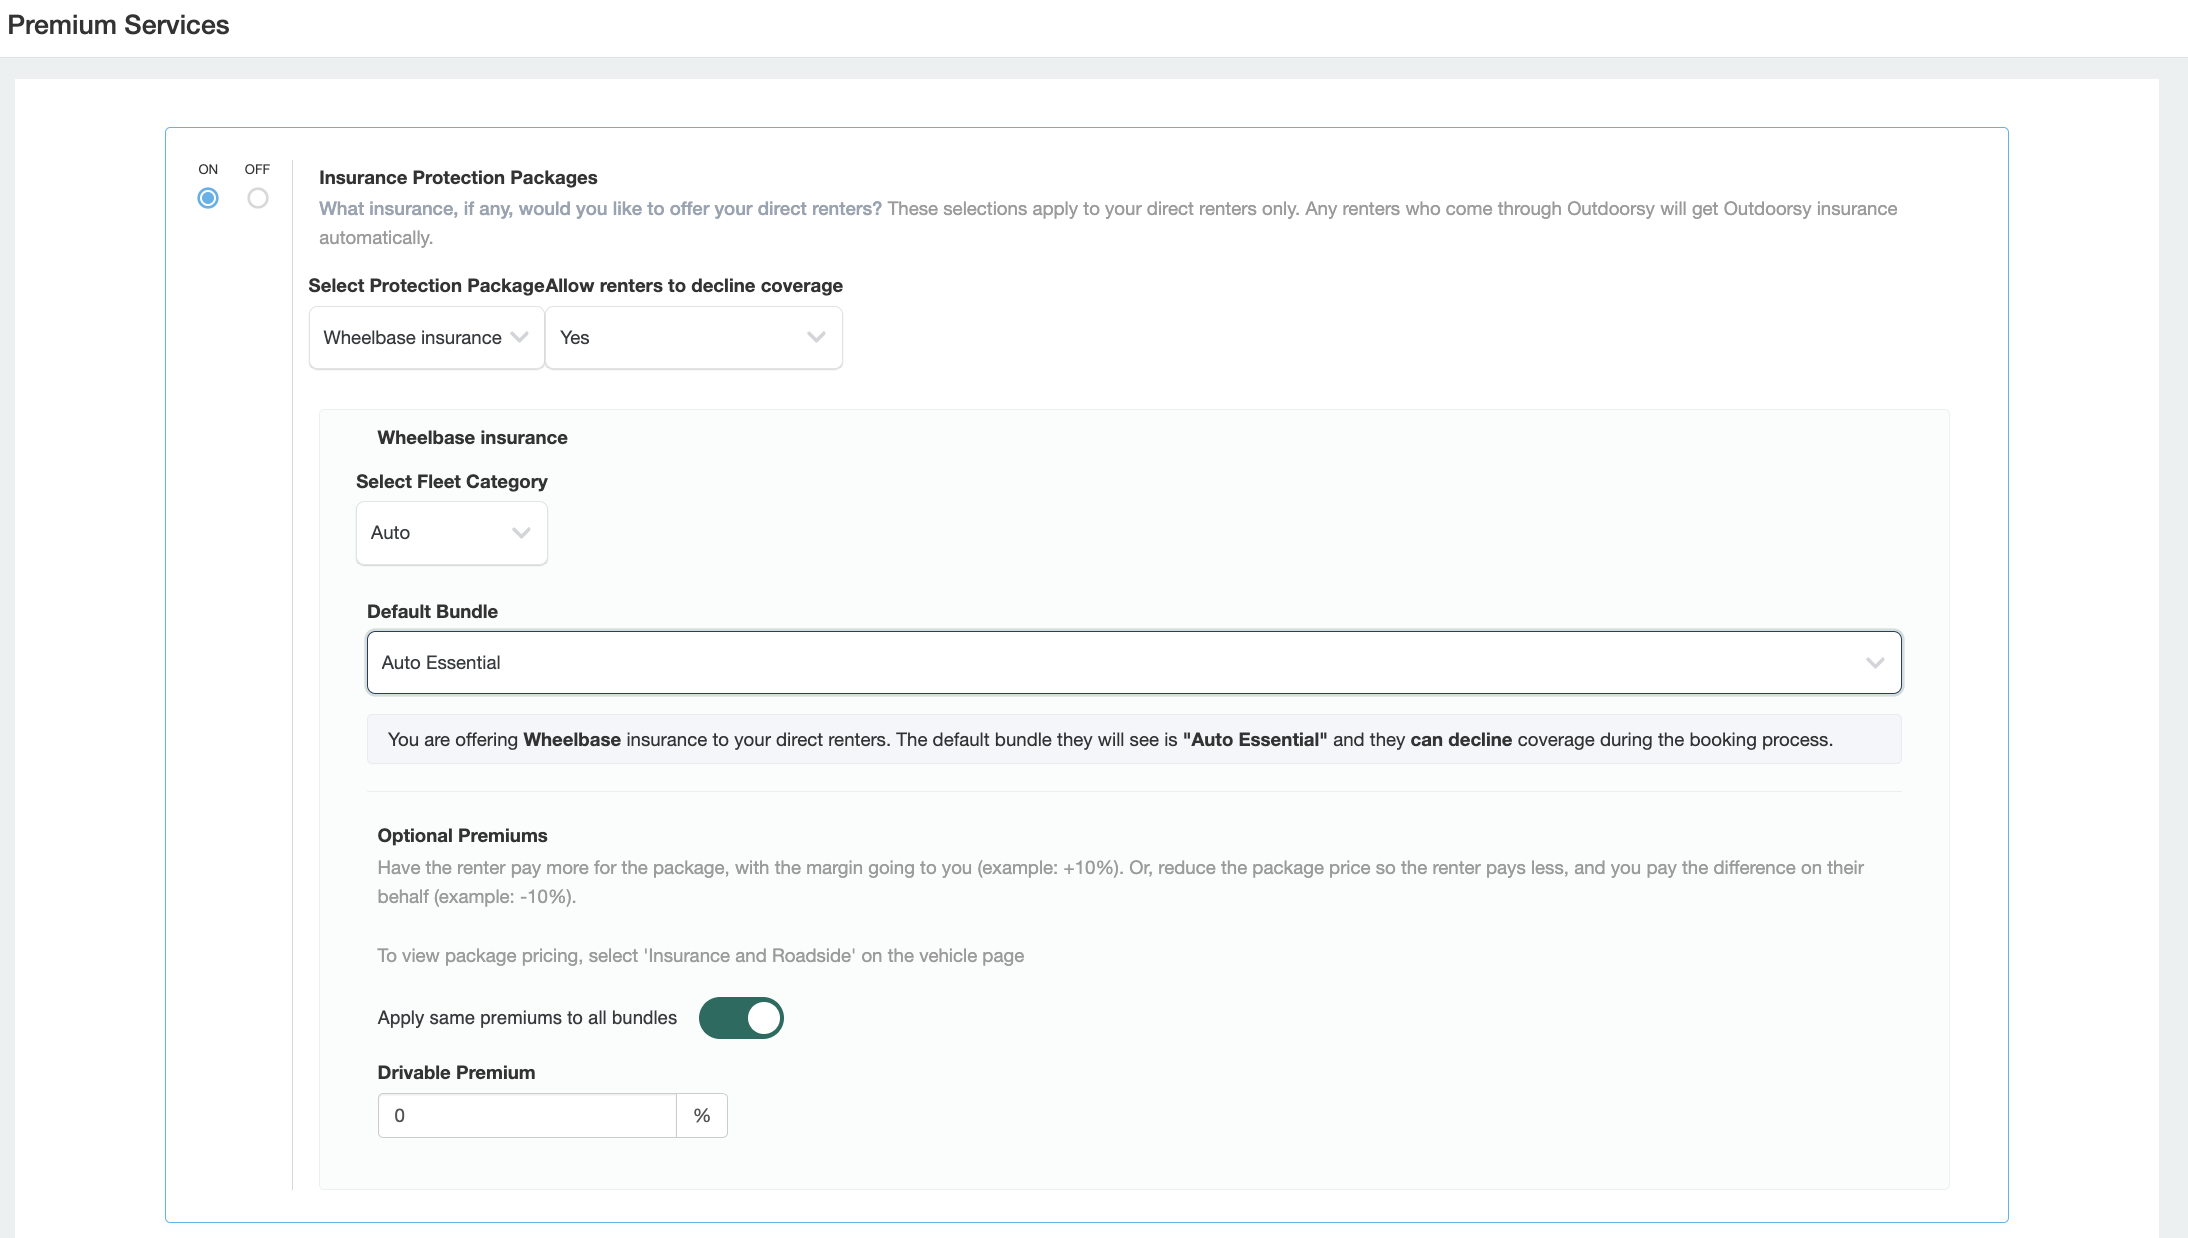Select the OFF radio button
Screen dimensions: 2188x1238
pyautogui.click(x=258, y=198)
